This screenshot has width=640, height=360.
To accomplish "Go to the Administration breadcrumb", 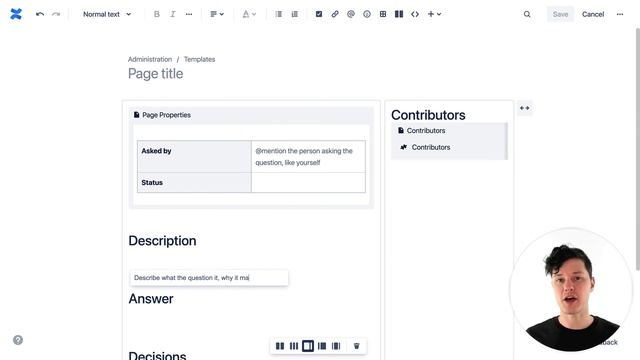I will 150,59.
